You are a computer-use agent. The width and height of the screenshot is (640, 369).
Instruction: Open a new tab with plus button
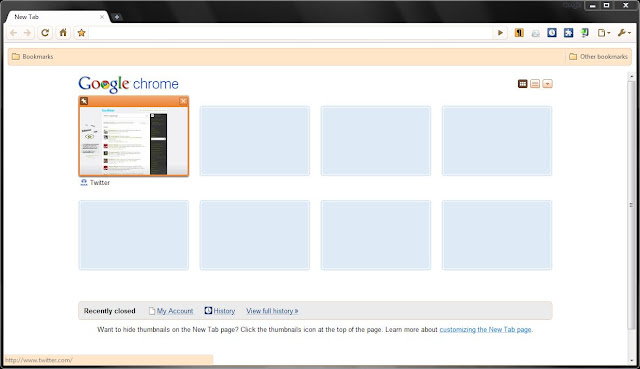(117, 17)
